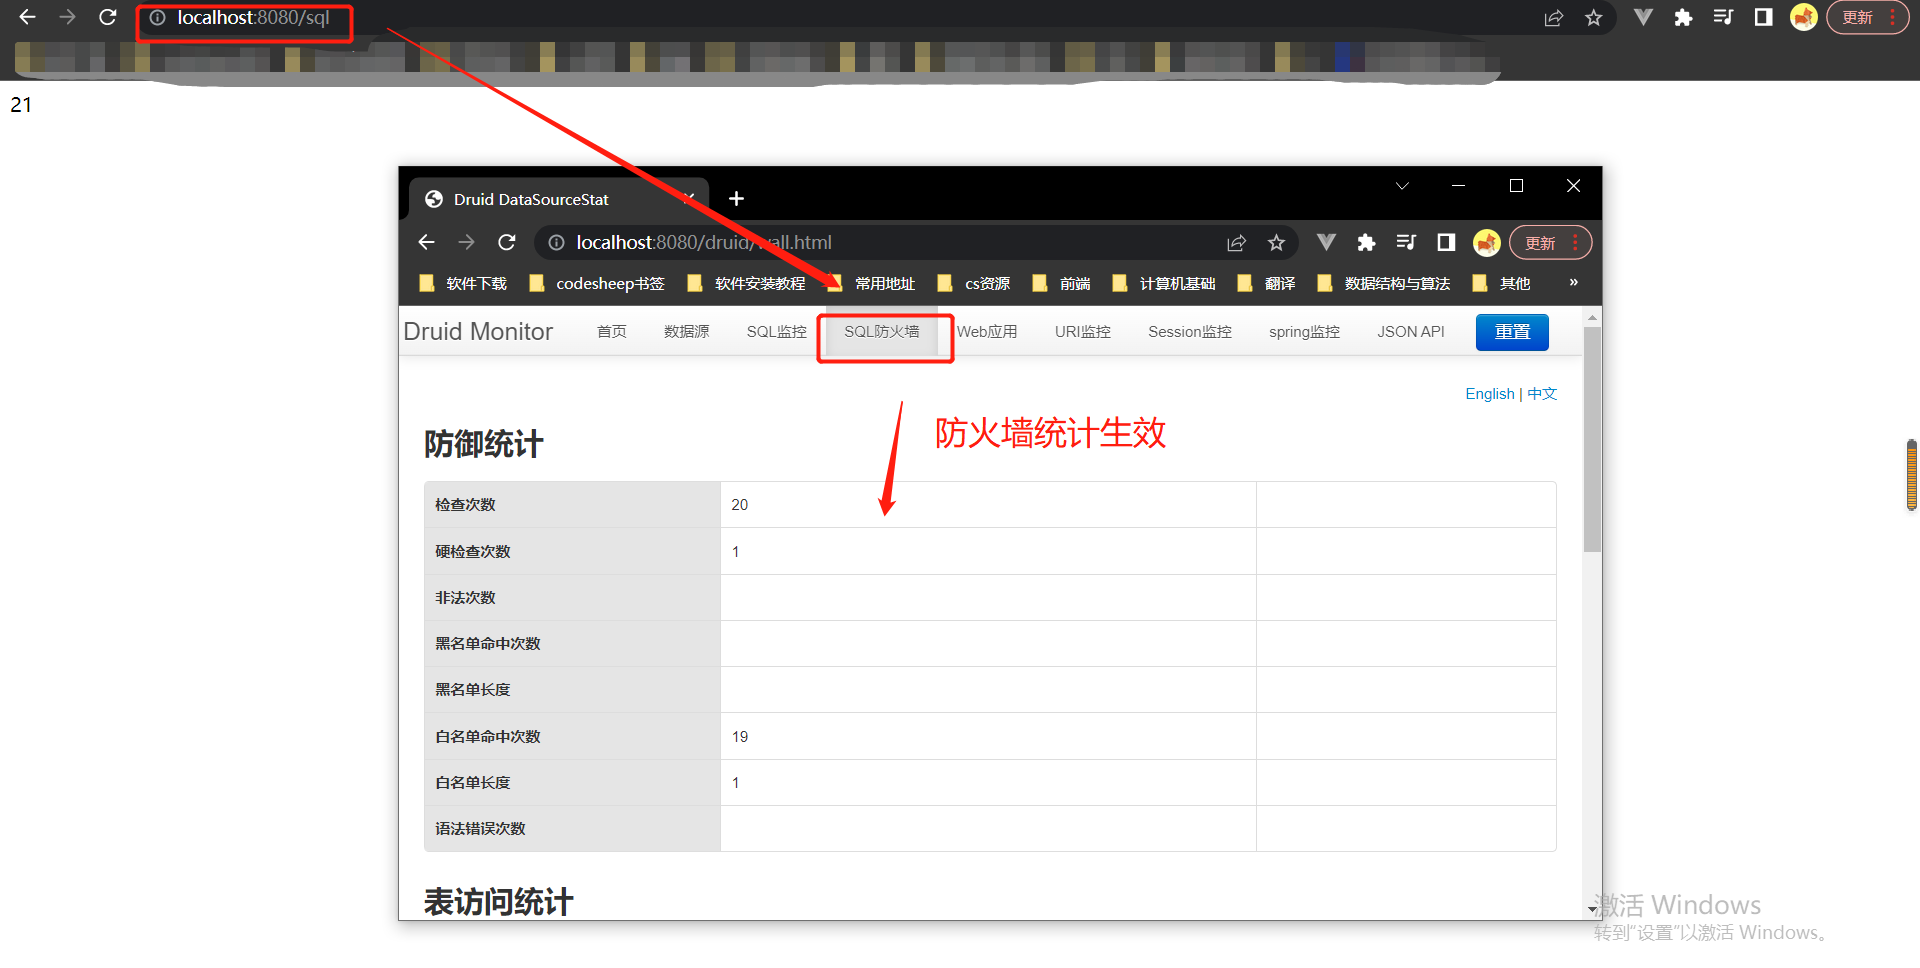Go forward in the Druid browser window
This screenshot has width=1920, height=968.
click(466, 242)
